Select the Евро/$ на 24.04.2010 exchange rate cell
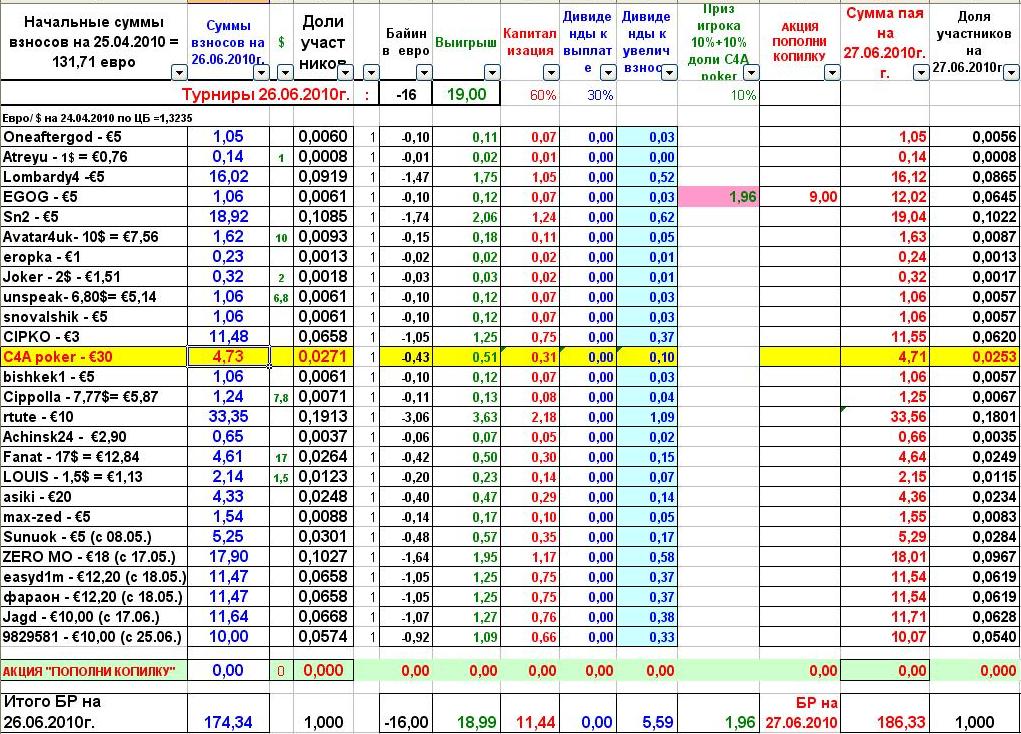The width and height of the screenshot is (1021, 734). [x=97, y=118]
